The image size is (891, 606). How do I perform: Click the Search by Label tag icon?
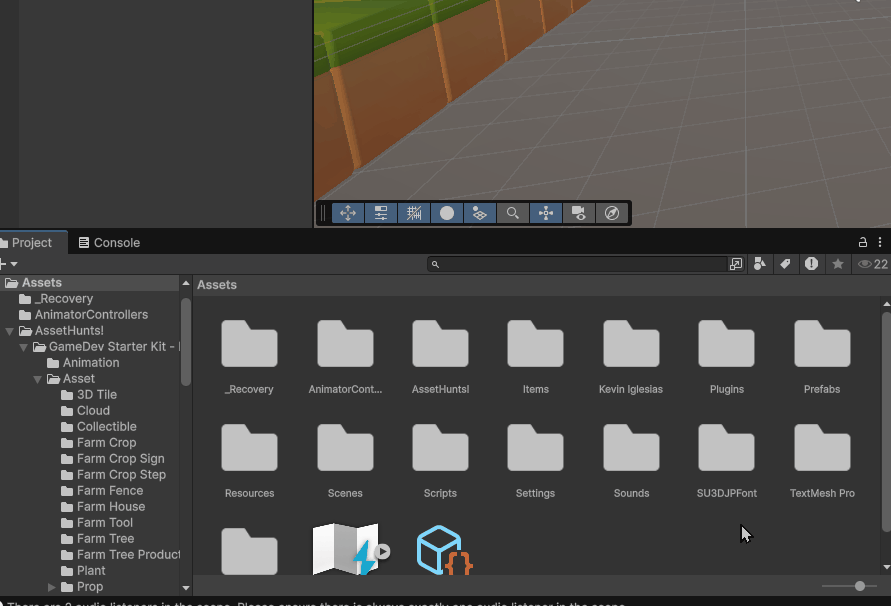786,264
